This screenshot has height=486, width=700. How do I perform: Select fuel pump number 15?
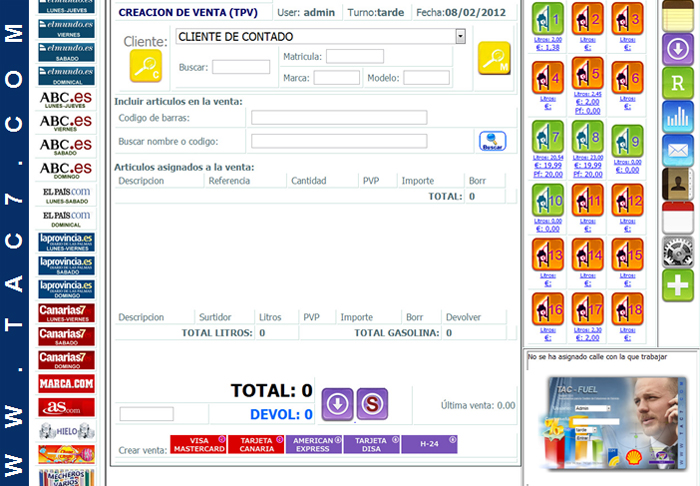[x=627, y=254]
